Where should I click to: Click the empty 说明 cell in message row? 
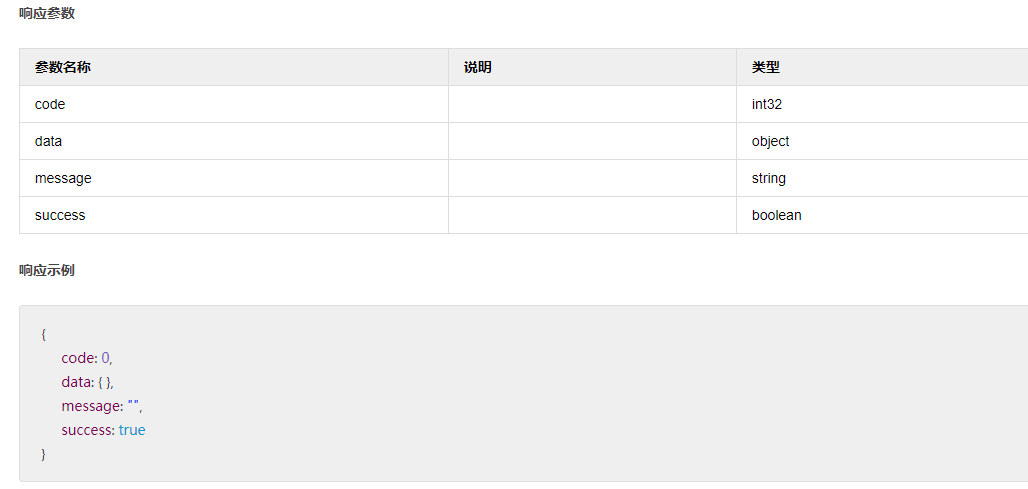[592, 178]
